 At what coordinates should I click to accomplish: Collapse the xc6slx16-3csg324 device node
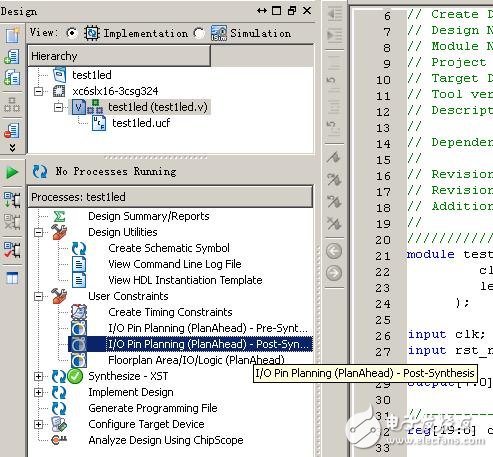pyautogui.click(x=39, y=91)
